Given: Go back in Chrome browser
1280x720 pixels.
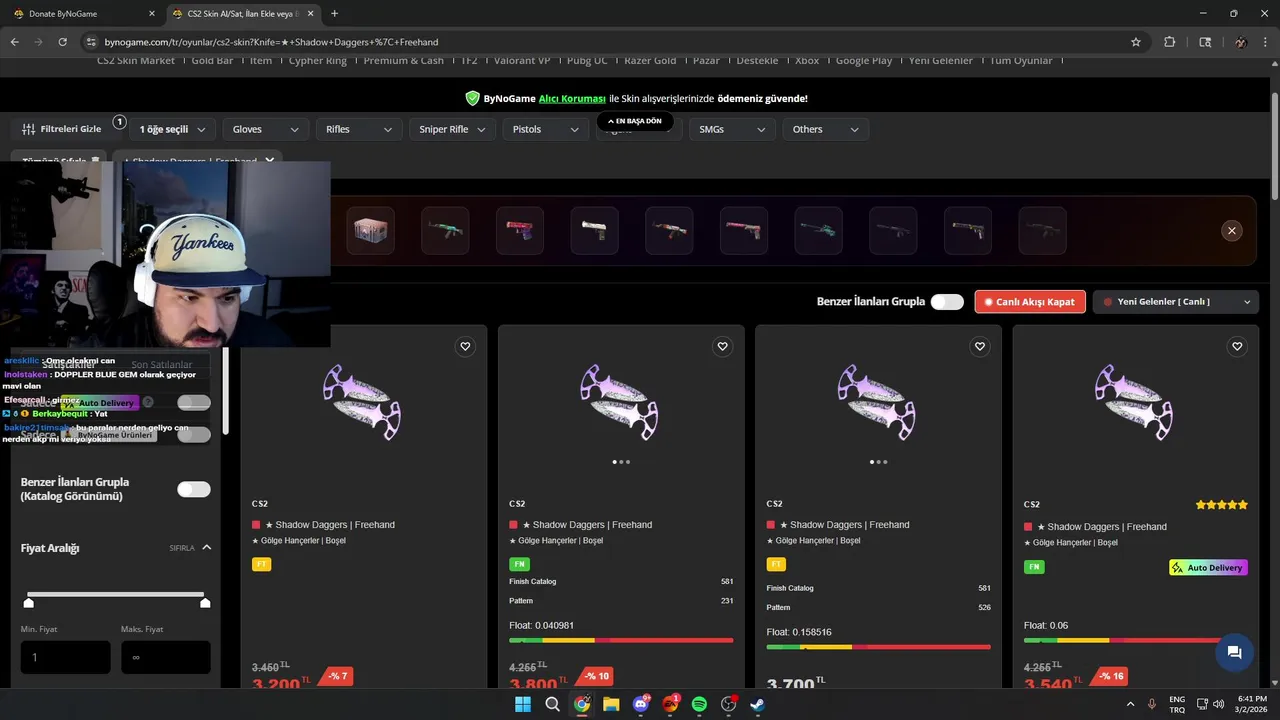Looking at the screenshot, I should [14, 42].
